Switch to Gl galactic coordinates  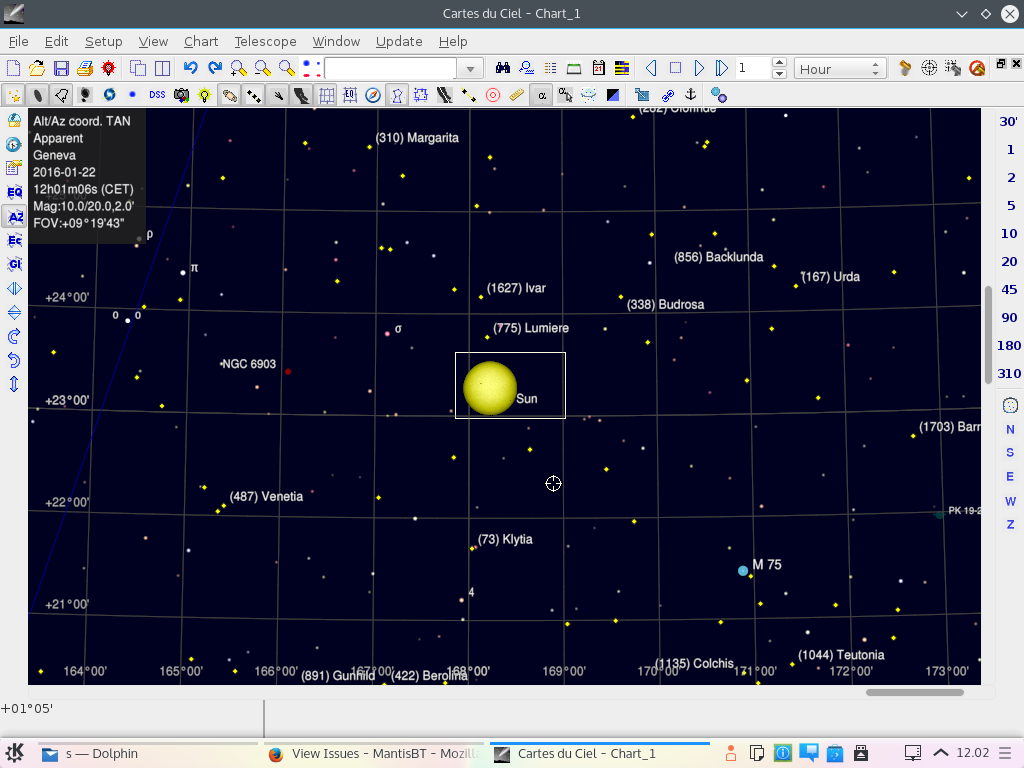tap(14, 264)
